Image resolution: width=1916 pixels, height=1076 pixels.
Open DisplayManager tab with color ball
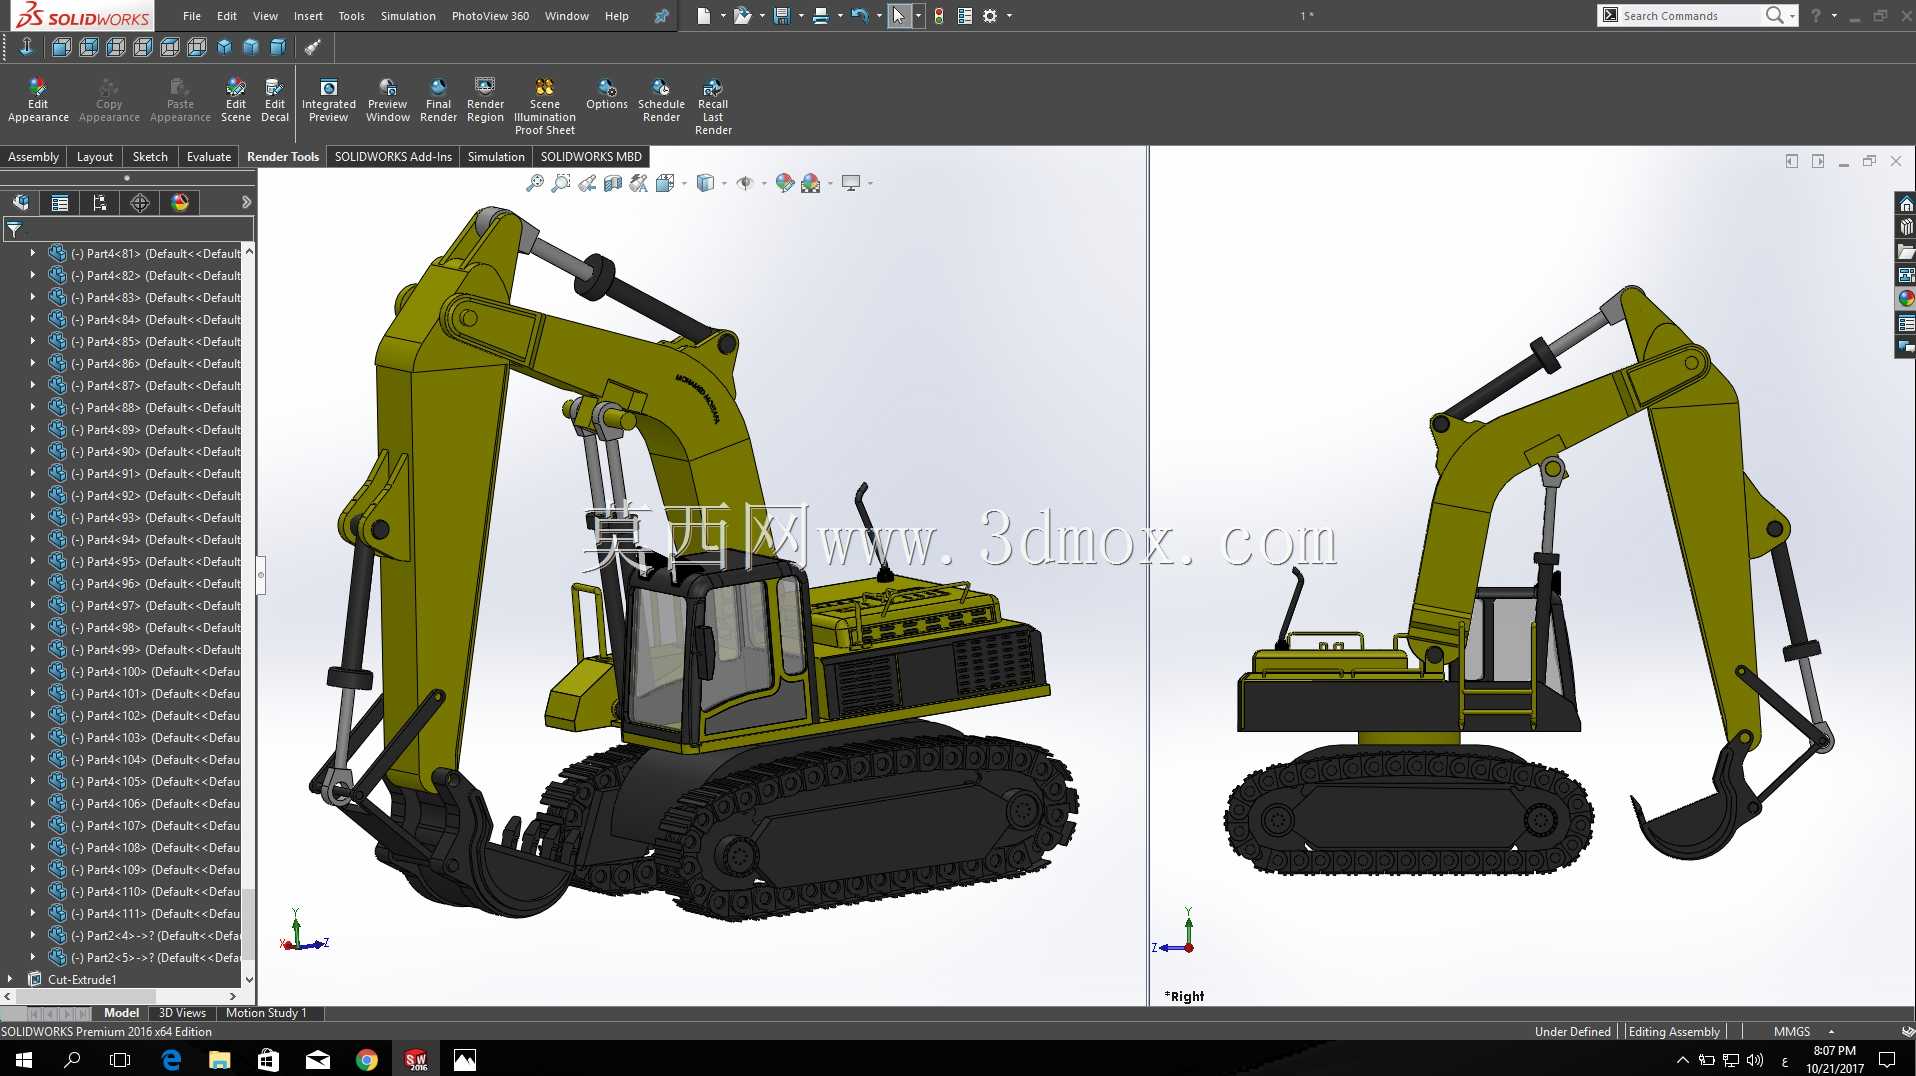[x=180, y=203]
